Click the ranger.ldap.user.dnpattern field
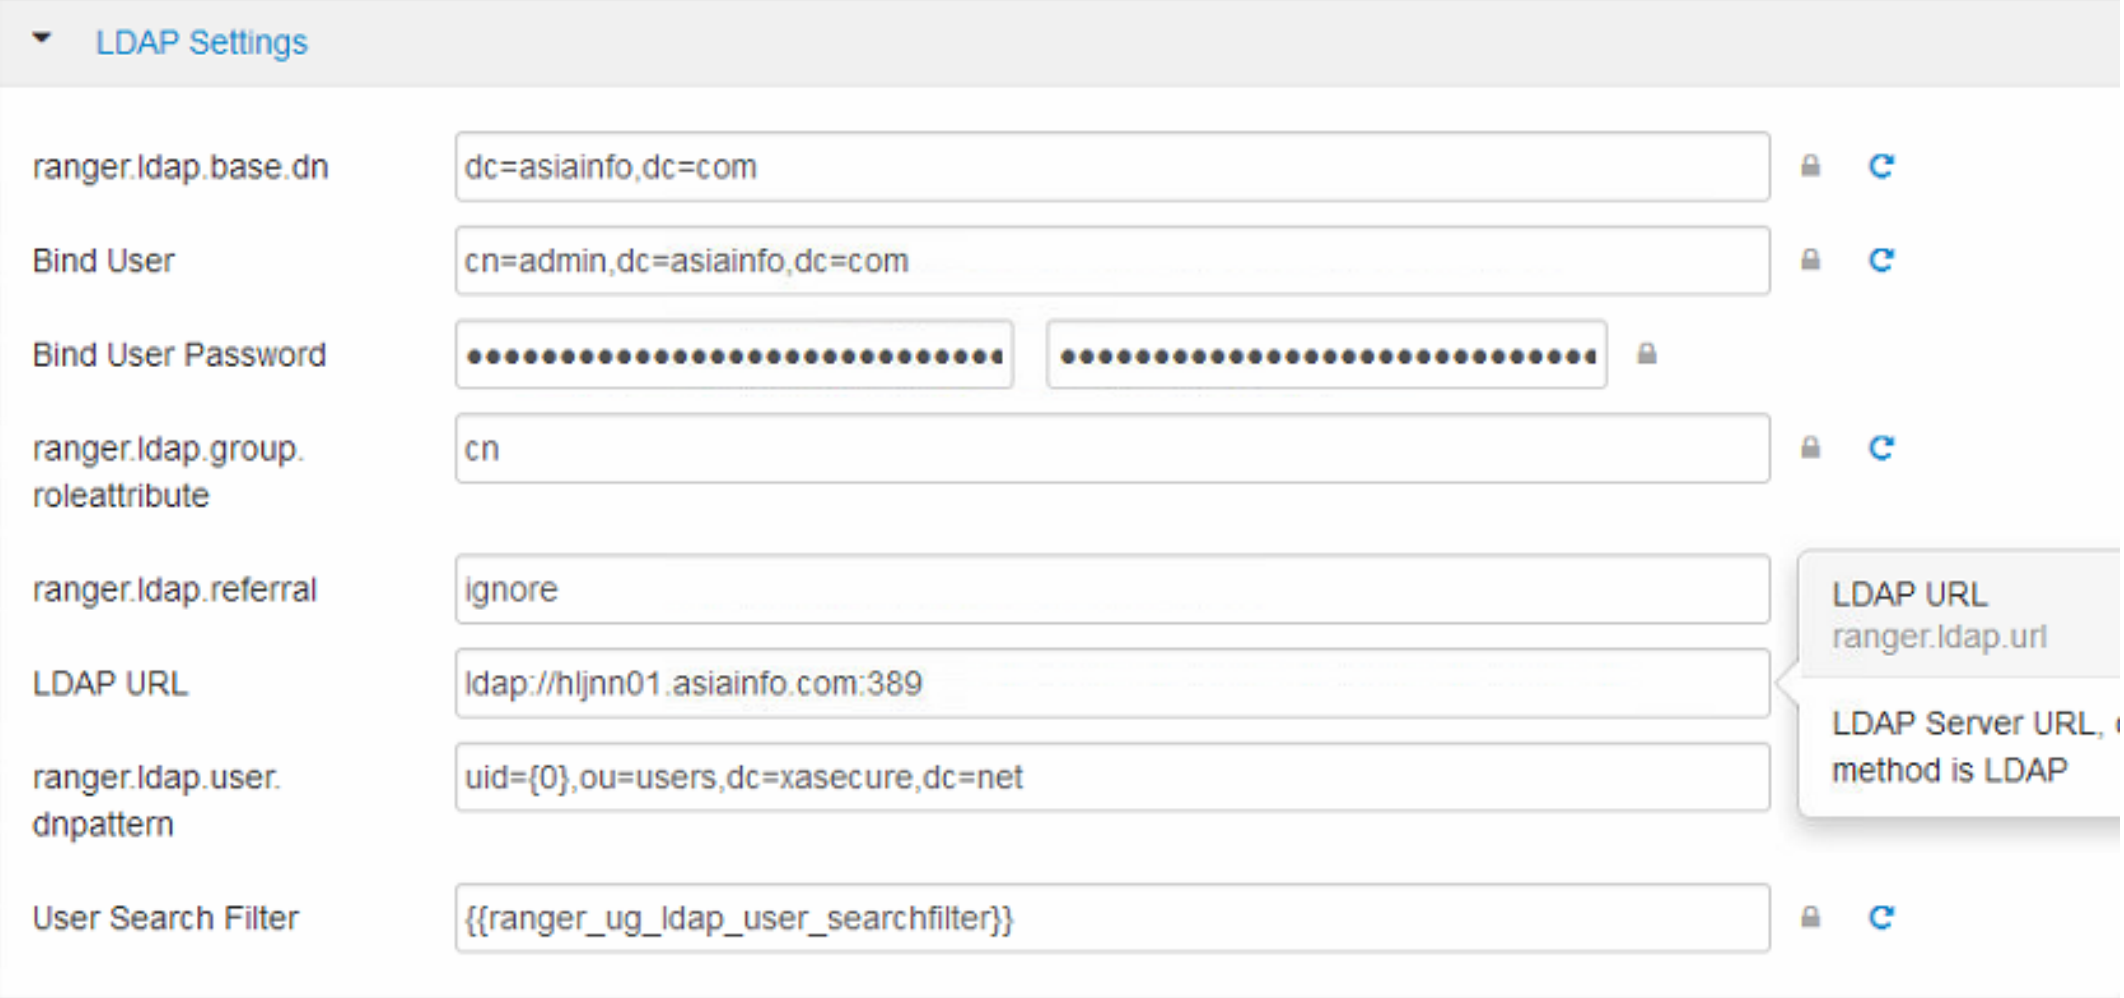This screenshot has height=998, width=2124. click(x=1112, y=777)
